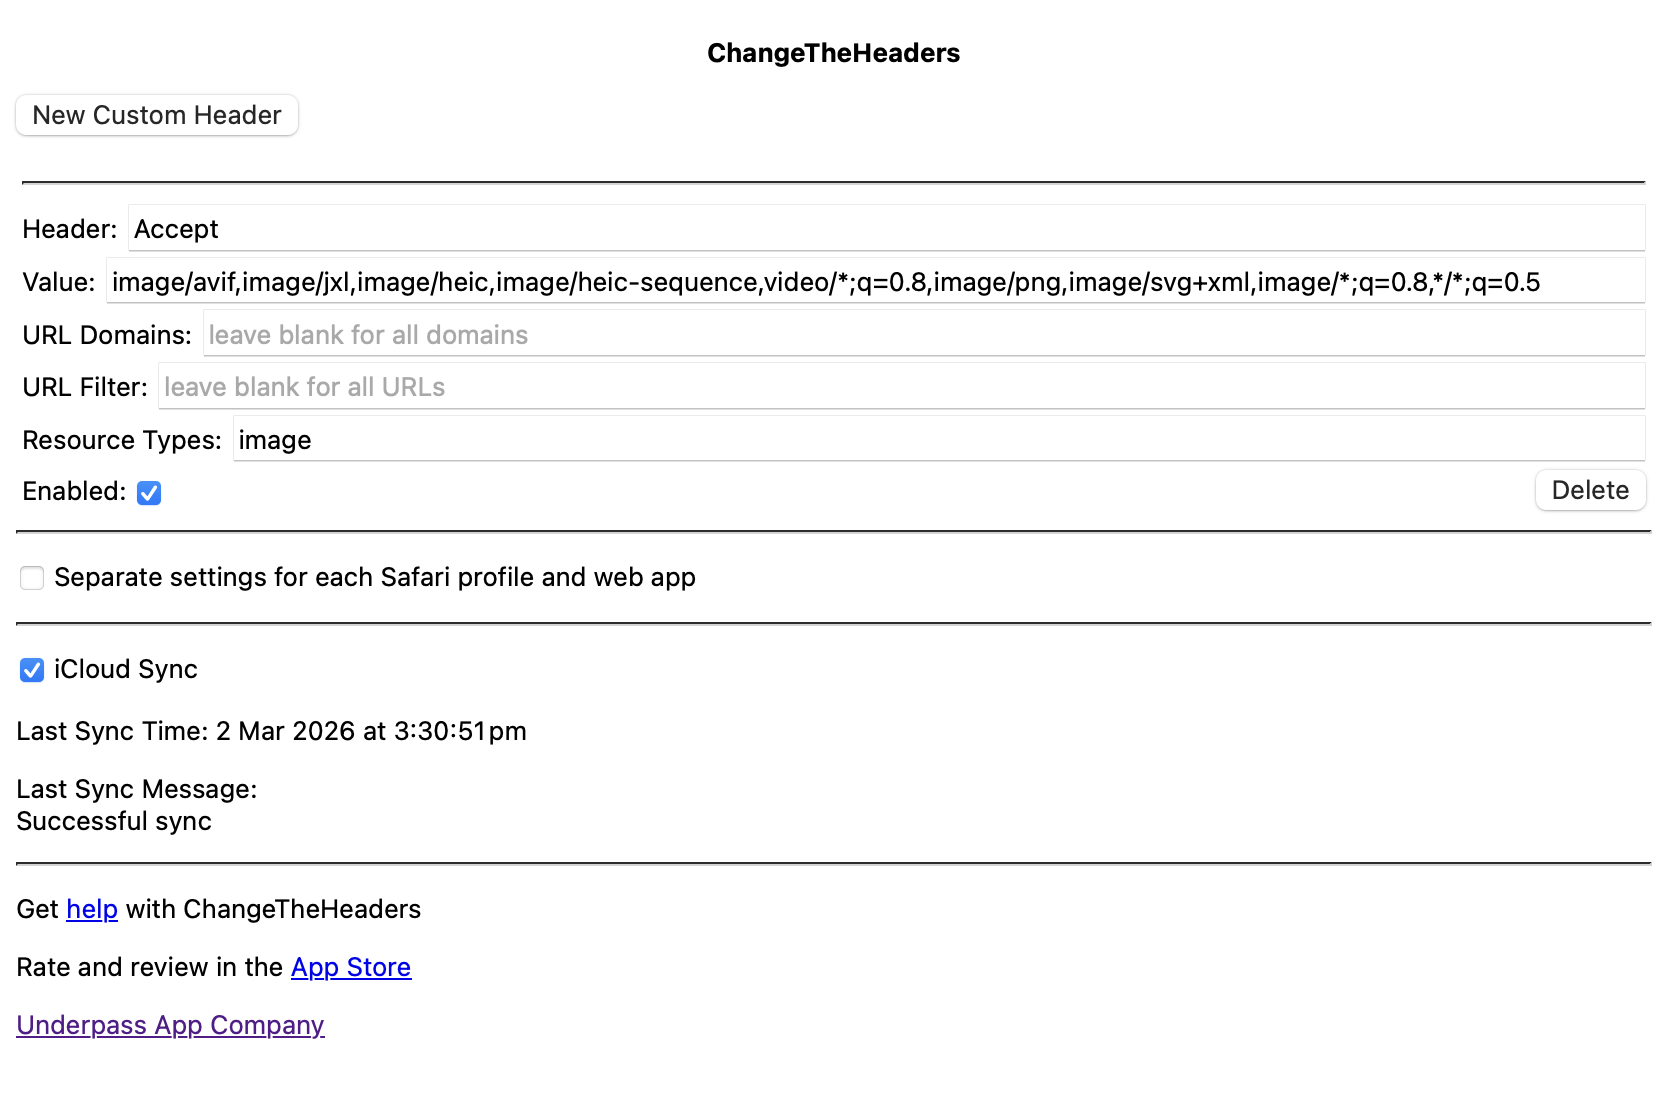Click the New Custom Header button

pyautogui.click(x=157, y=115)
